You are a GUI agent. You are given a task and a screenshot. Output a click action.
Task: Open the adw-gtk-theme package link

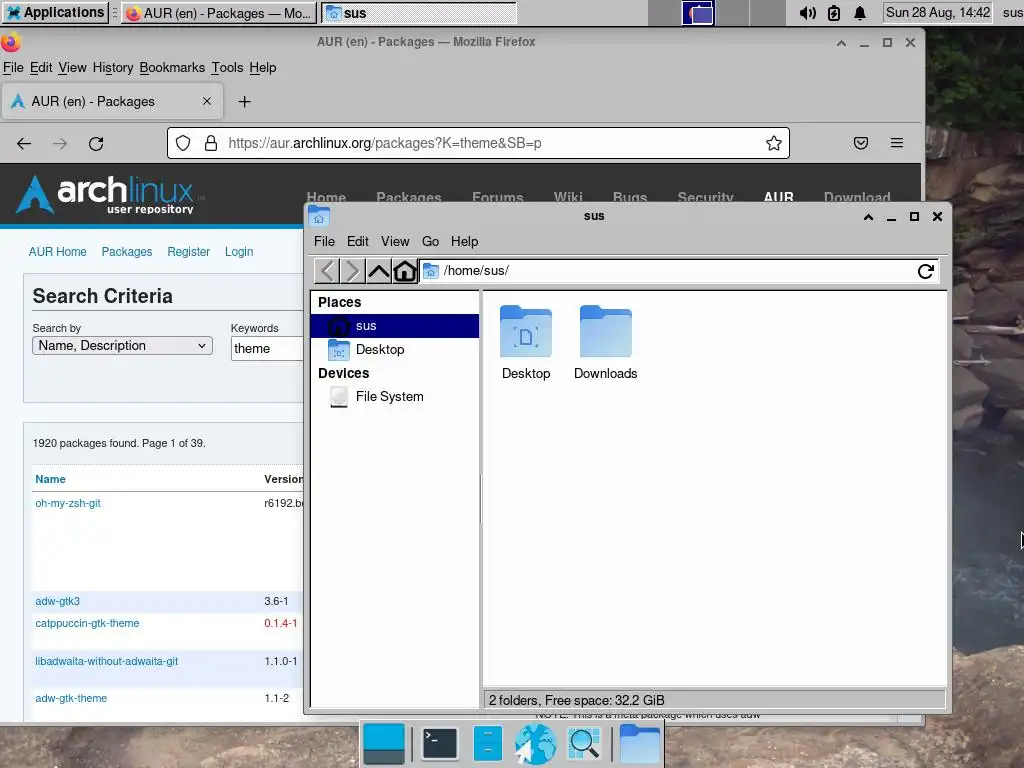[71, 698]
